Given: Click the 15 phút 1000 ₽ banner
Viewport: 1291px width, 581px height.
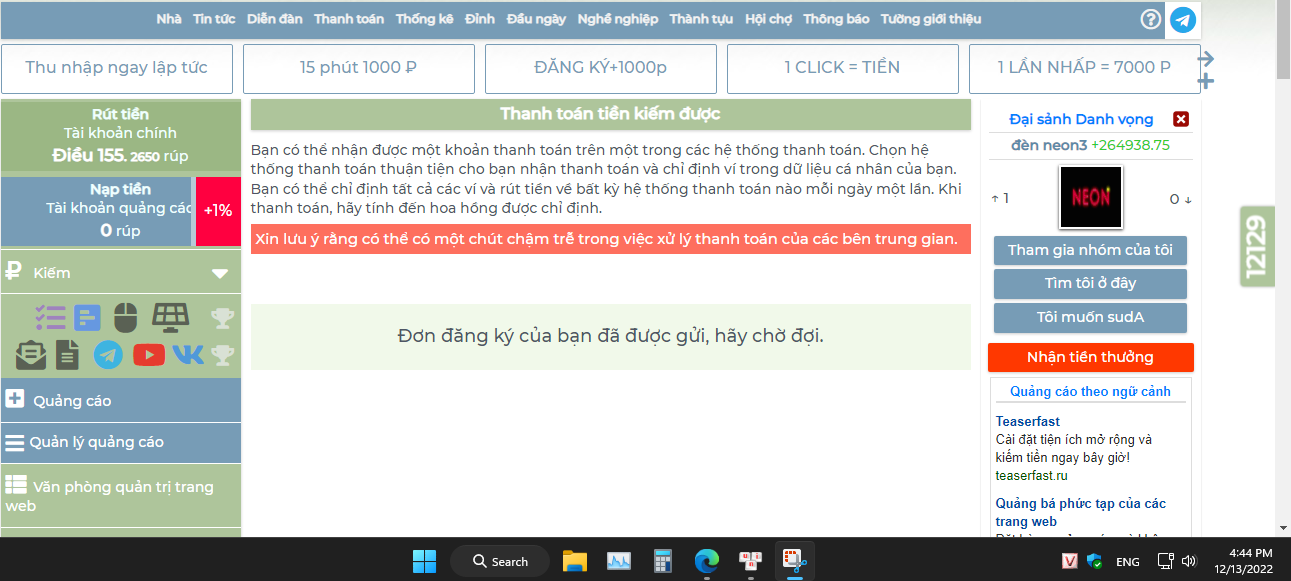Looking at the screenshot, I should point(358,68).
